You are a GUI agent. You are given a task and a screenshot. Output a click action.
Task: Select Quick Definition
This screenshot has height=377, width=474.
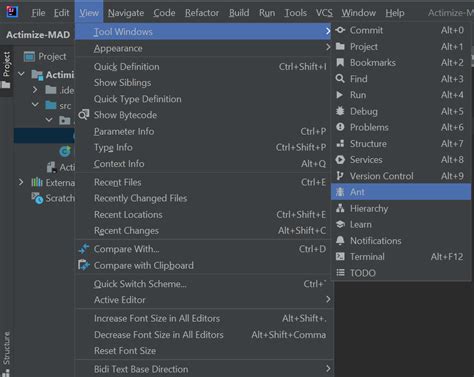[203, 67]
